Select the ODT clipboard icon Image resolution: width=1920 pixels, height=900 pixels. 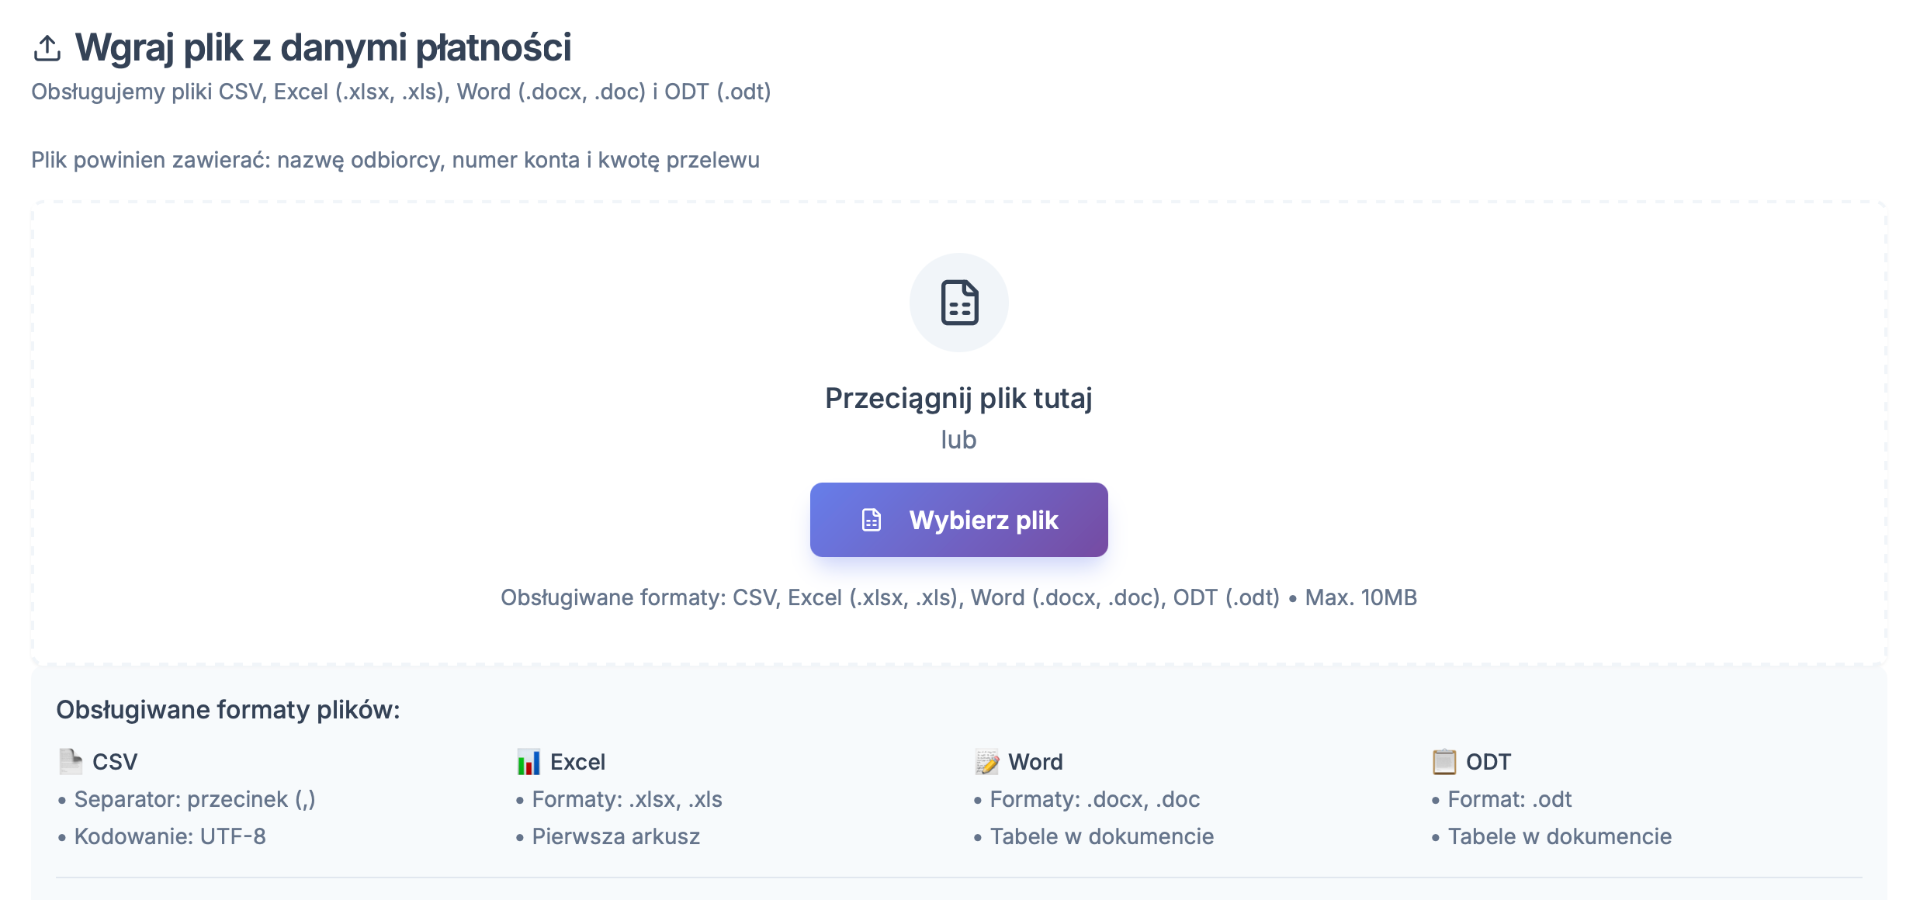click(x=1443, y=761)
